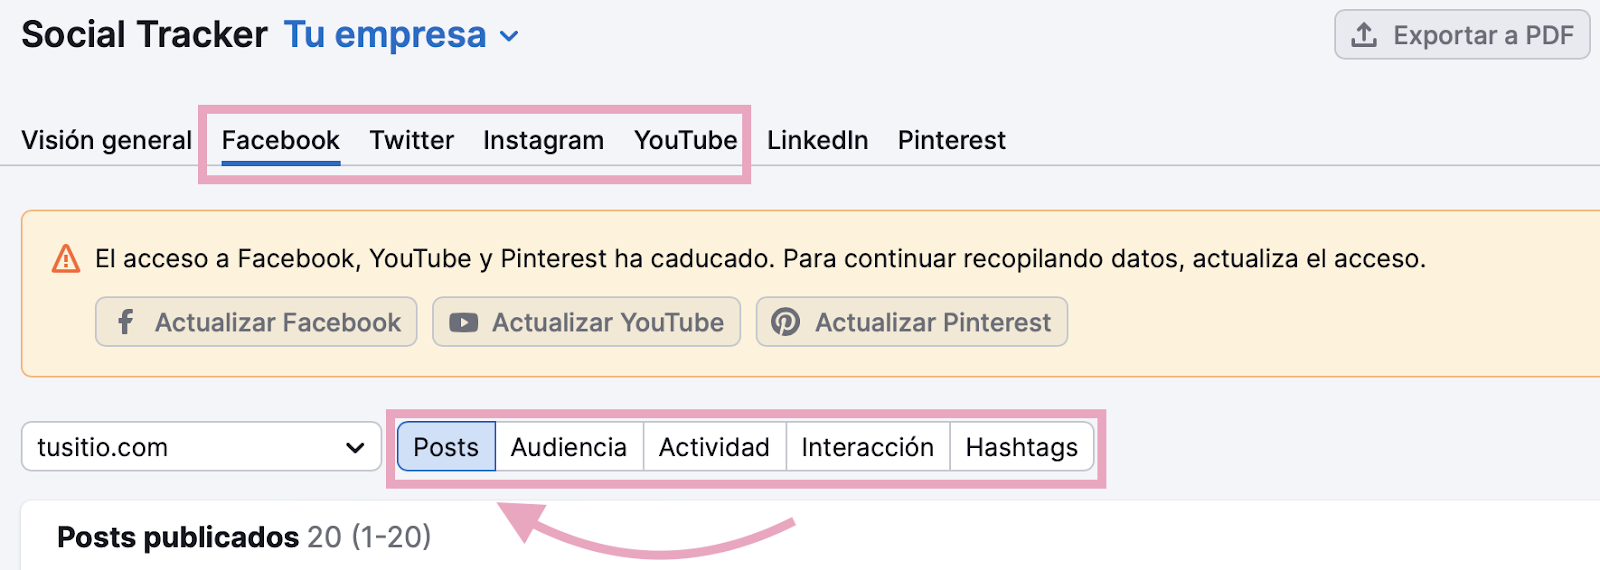Image resolution: width=1600 pixels, height=570 pixels.
Task: Select the Actividad report view
Action: (x=714, y=447)
